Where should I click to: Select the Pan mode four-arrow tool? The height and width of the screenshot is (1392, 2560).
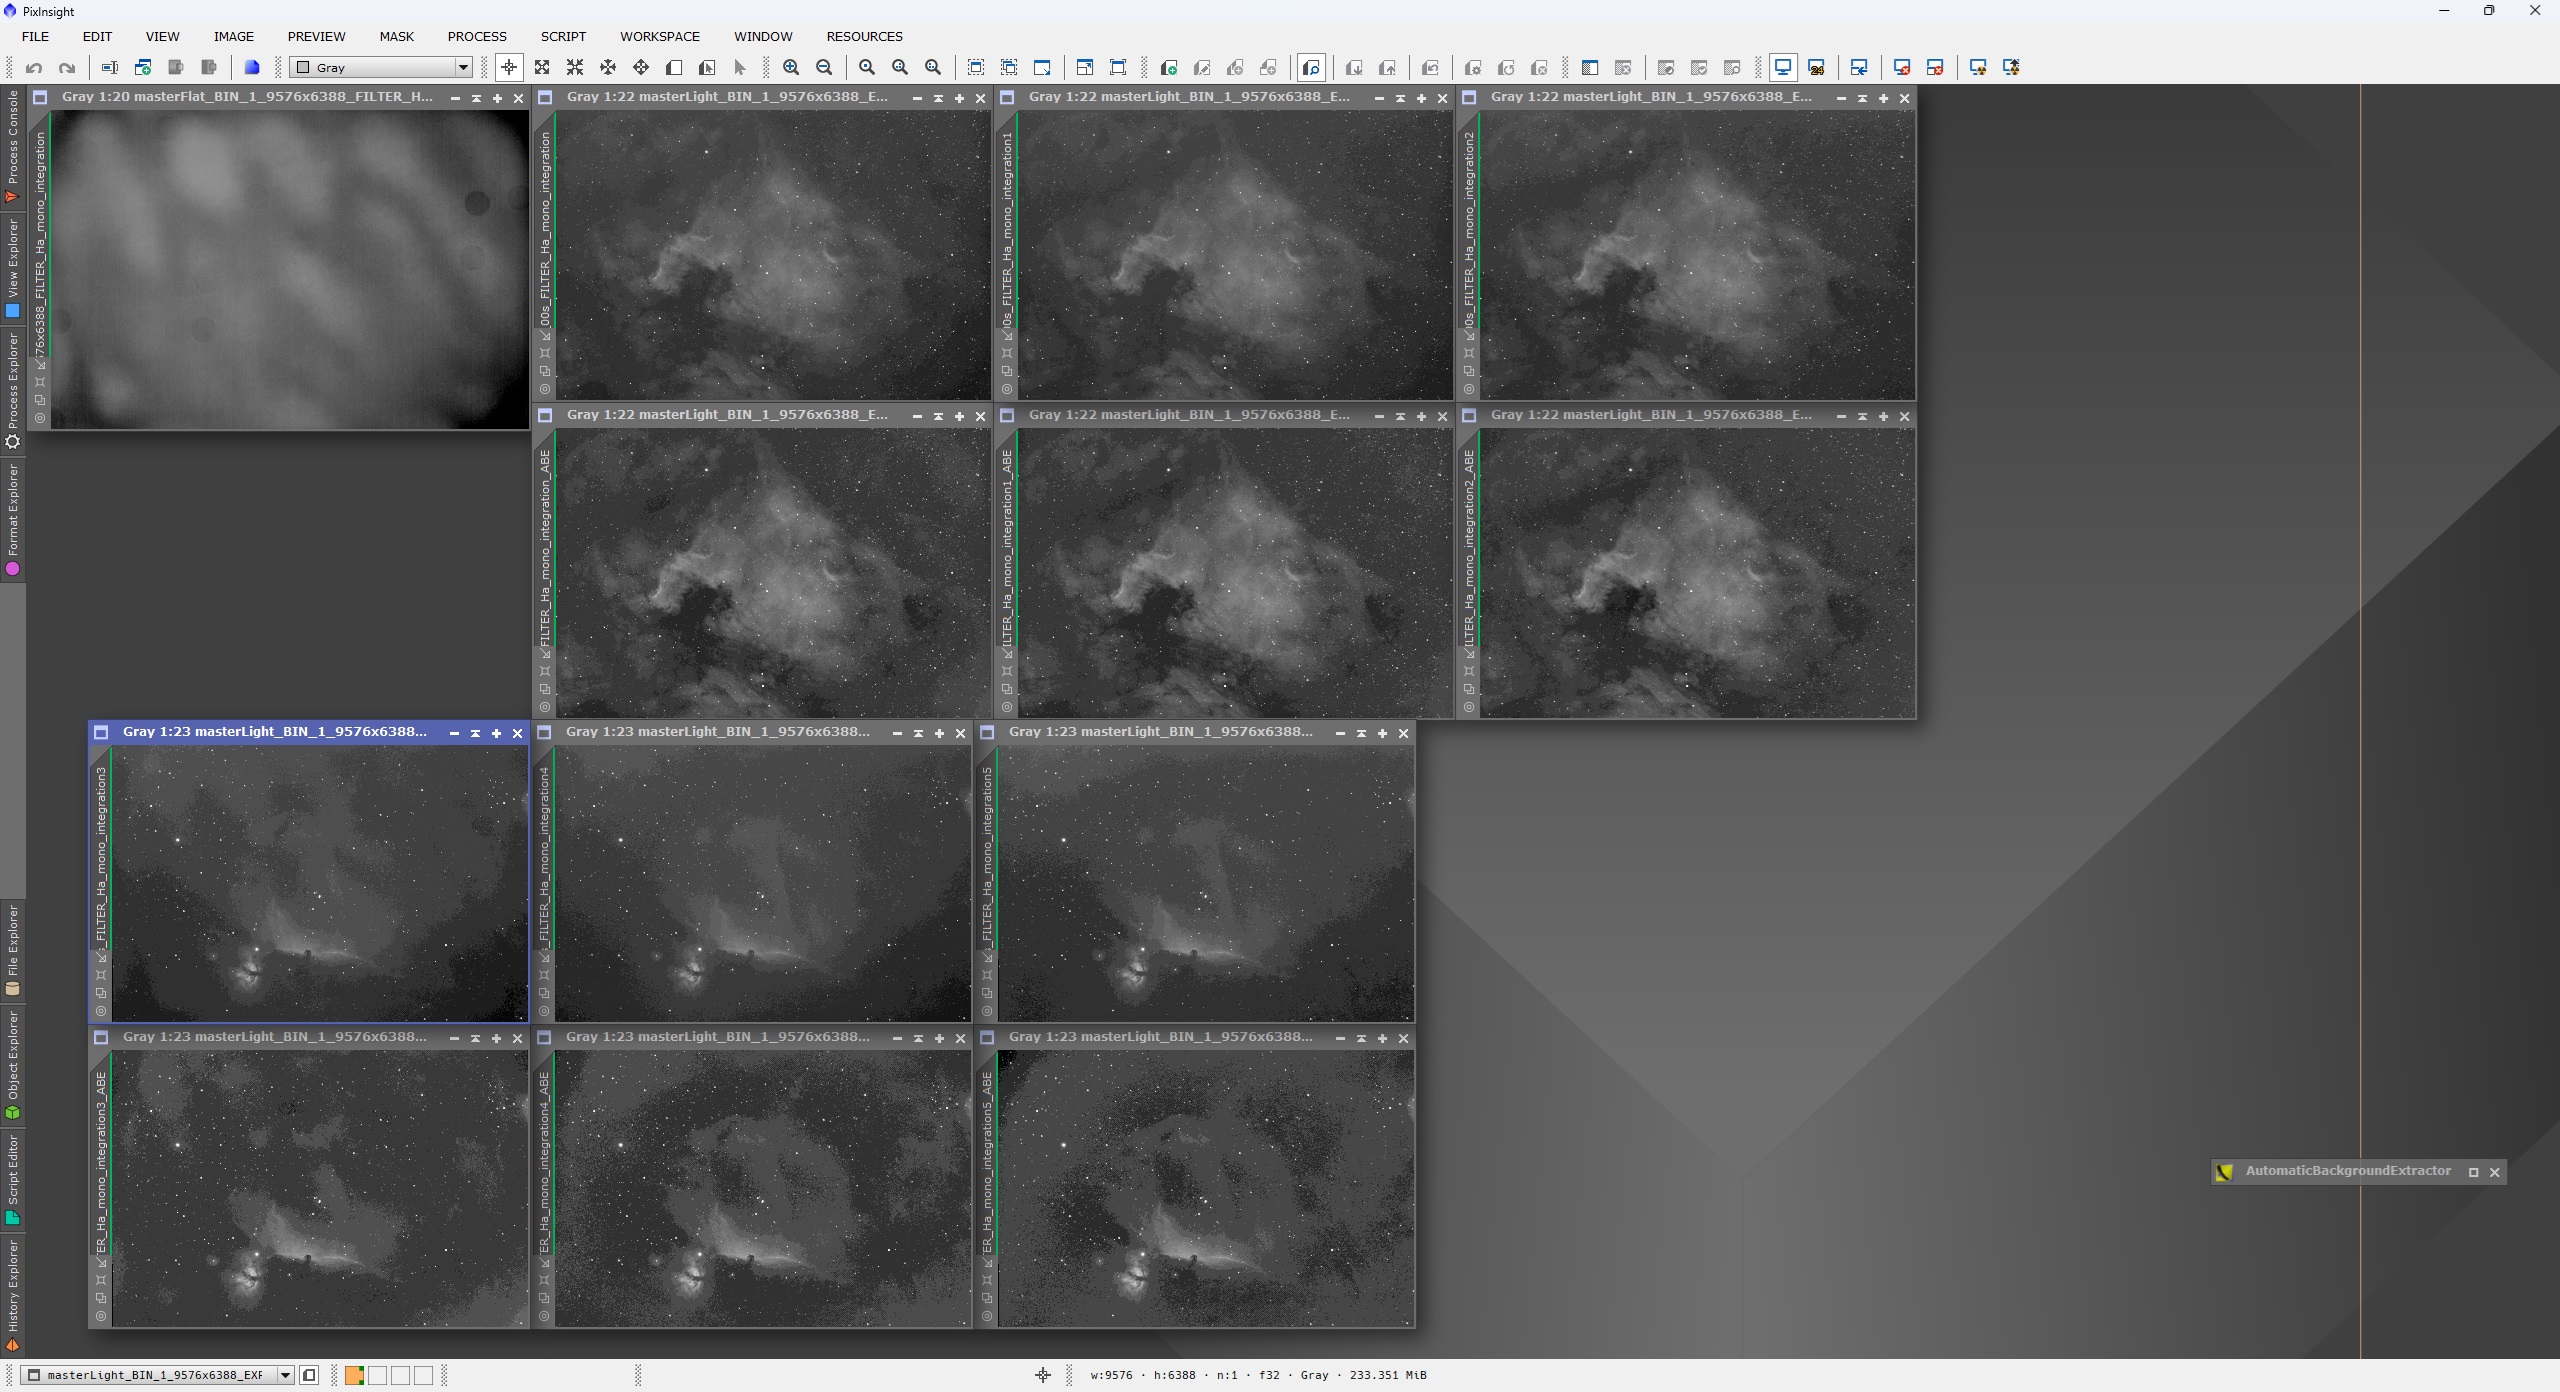point(641,68)
